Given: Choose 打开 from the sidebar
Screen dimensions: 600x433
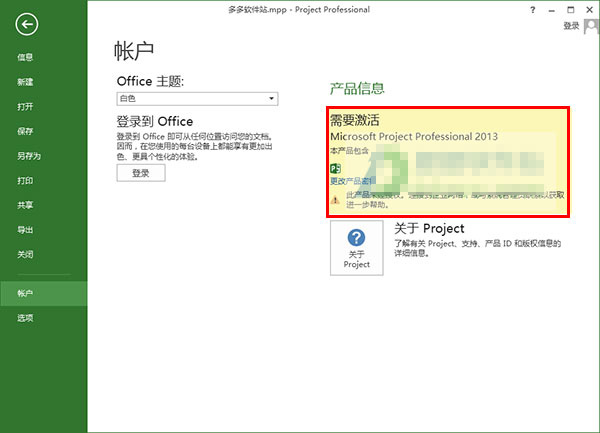Looking at the screenshot, I should (x=25, y=107).
